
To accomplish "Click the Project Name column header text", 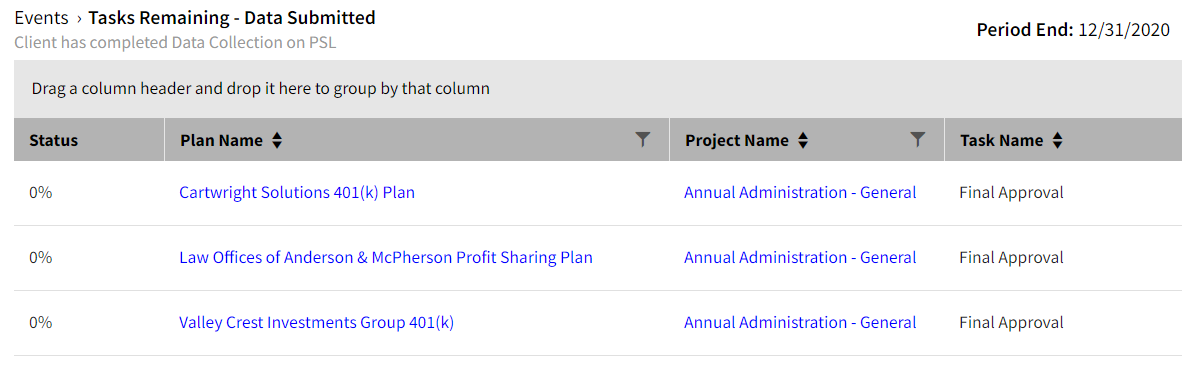I will coord(737,140).
